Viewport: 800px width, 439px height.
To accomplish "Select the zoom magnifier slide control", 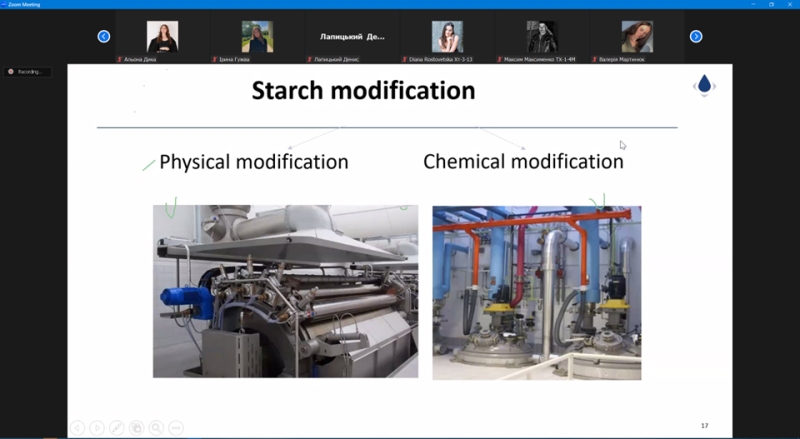I will (156, 428).
